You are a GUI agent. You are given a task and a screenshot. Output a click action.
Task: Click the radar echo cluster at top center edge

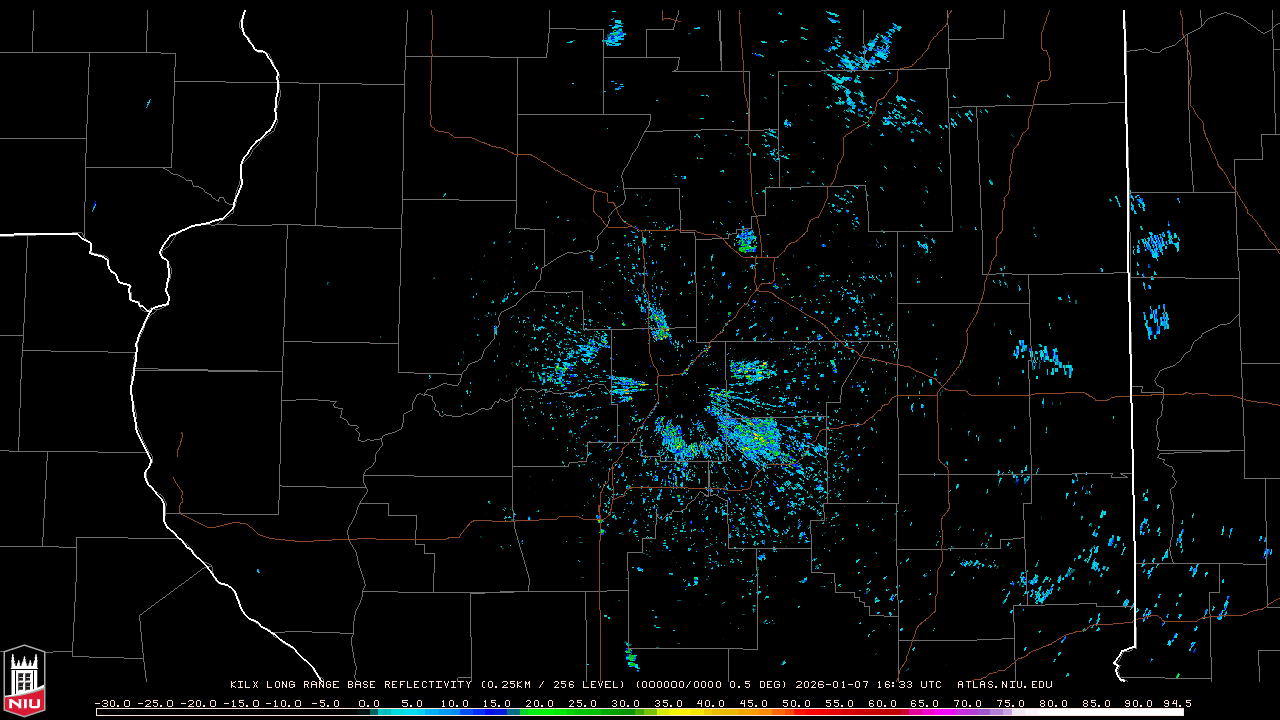coord(614,35)
